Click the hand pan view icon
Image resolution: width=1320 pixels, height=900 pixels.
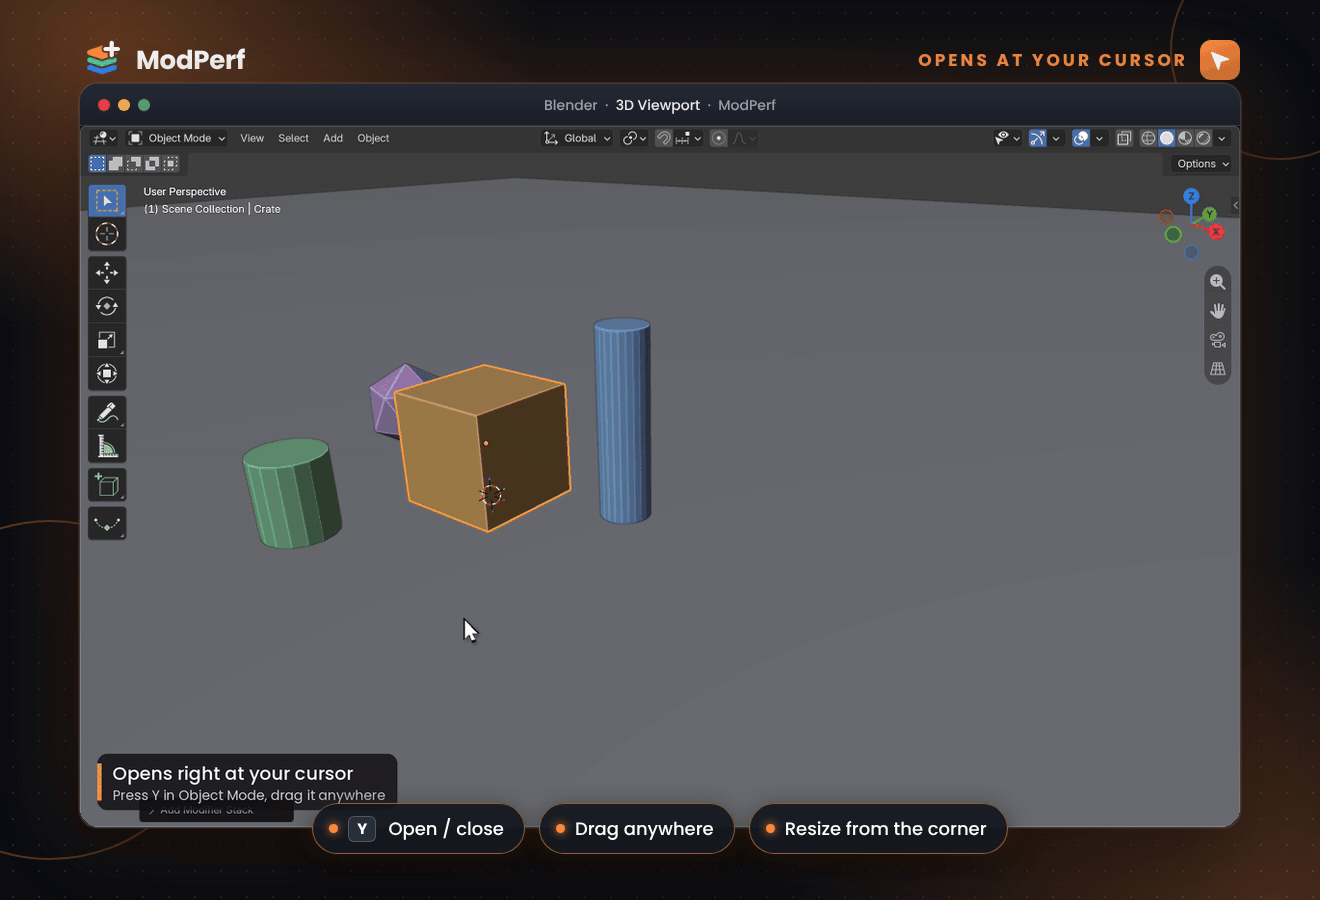[x=1217, y=311]
